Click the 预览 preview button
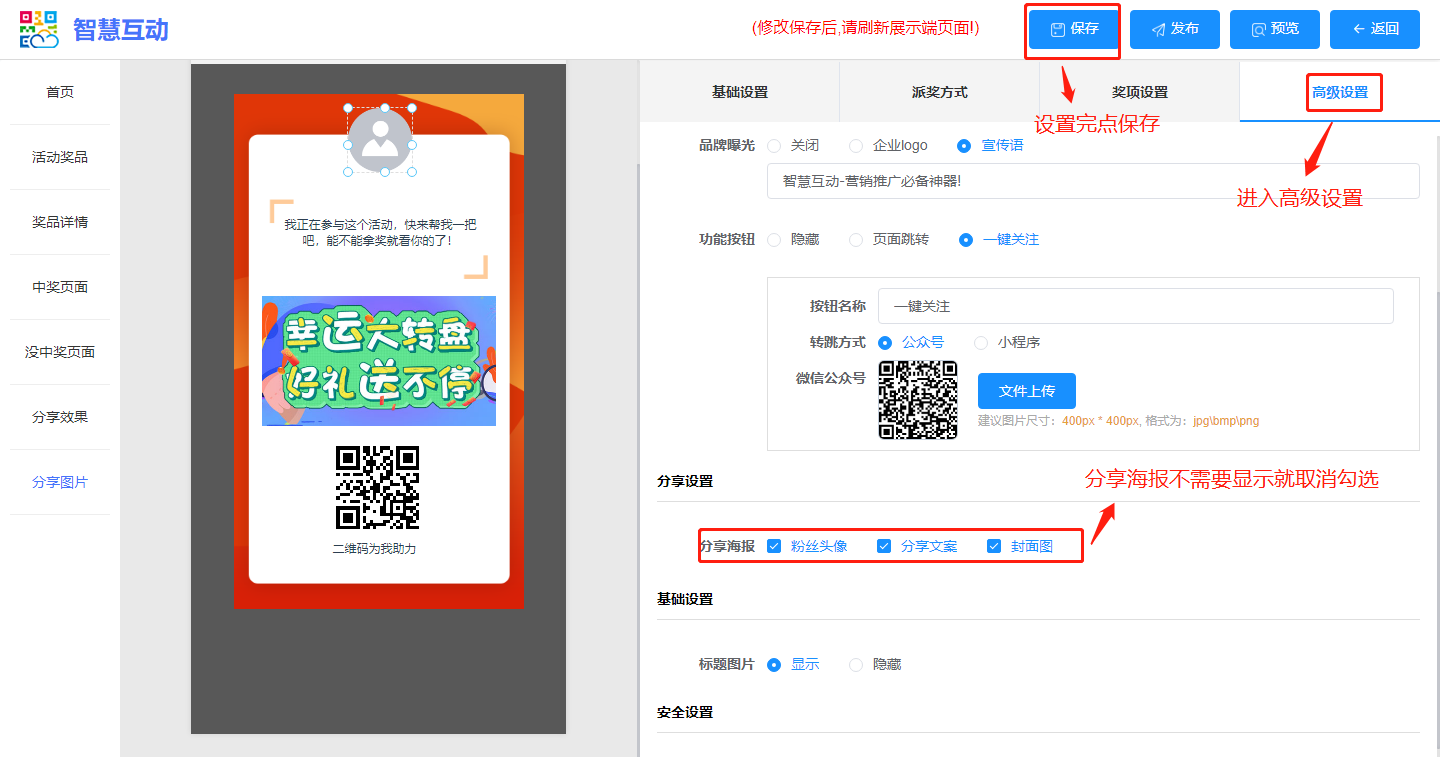The image size is (1440, 757). point(1274,30)
